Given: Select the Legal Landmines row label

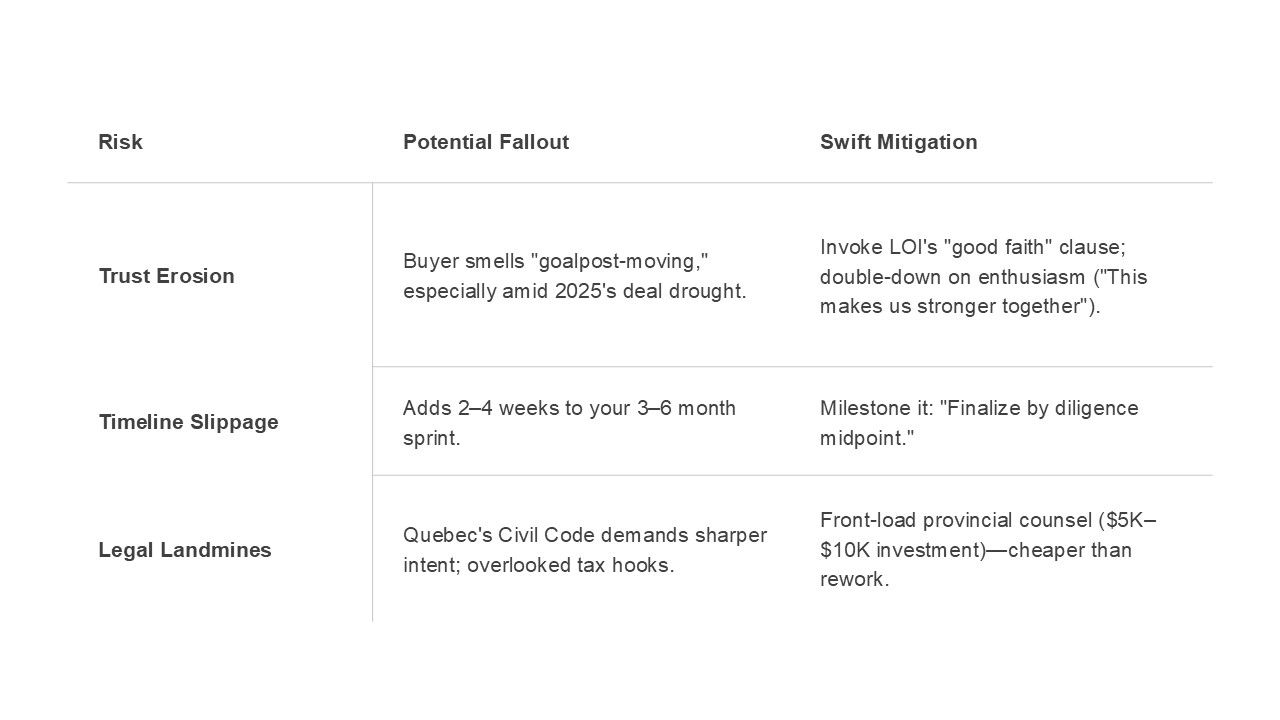Looking at the screenshot, I should (x=185, y=550).
